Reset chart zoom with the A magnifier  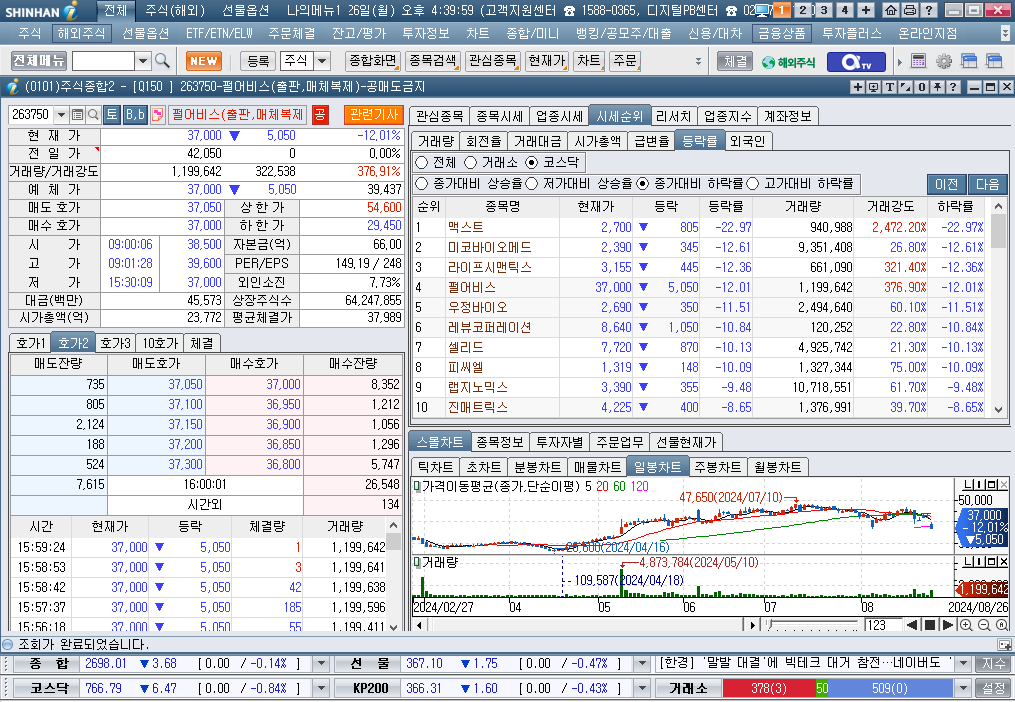pos(1002,625)
